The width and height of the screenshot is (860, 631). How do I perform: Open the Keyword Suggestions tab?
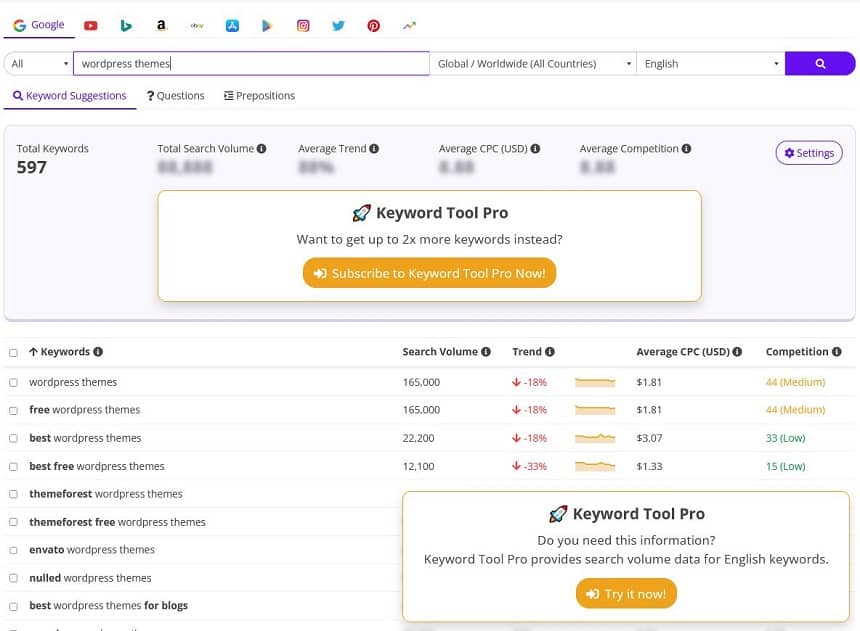pos(70,96)
